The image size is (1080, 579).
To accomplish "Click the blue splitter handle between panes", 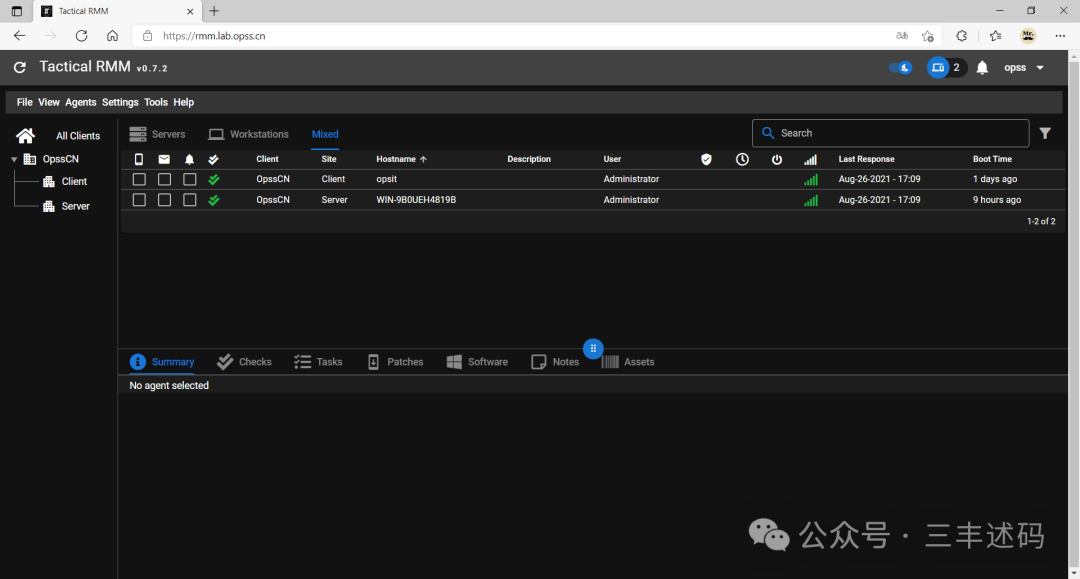I will [593, 348].
